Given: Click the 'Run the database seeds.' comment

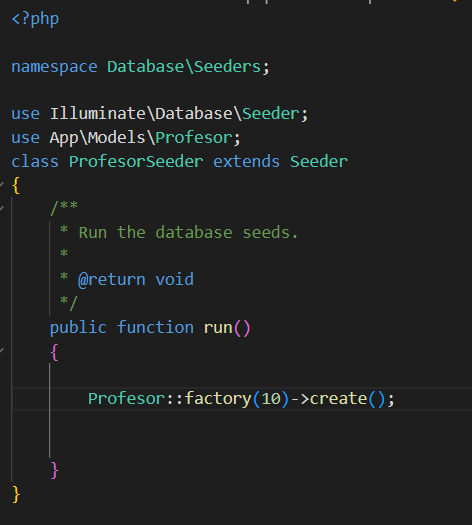Looking at the screenshot, I should tap(188, 232).
